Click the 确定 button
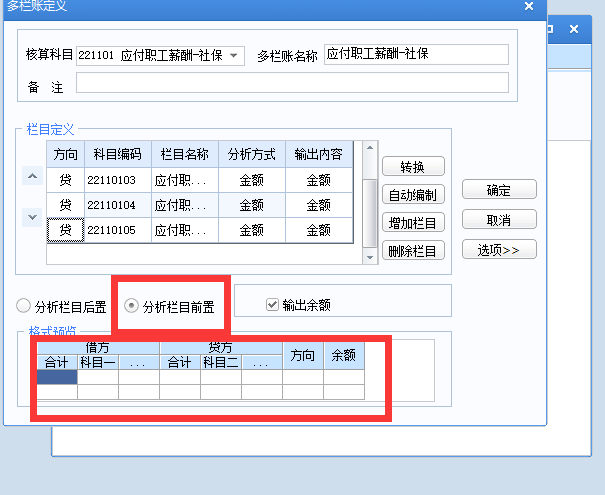This screenshot has height=495, width=605. pos(499,190)
